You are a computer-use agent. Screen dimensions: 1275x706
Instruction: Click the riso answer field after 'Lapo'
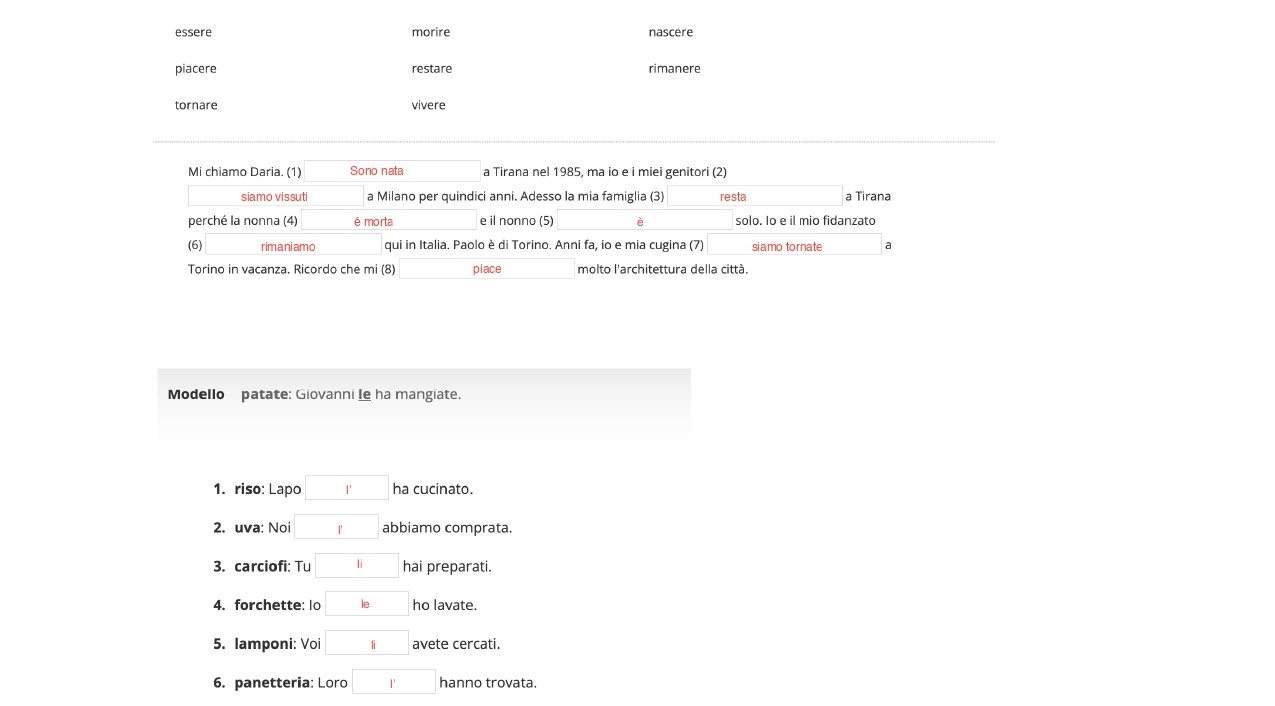click(347, 489)
